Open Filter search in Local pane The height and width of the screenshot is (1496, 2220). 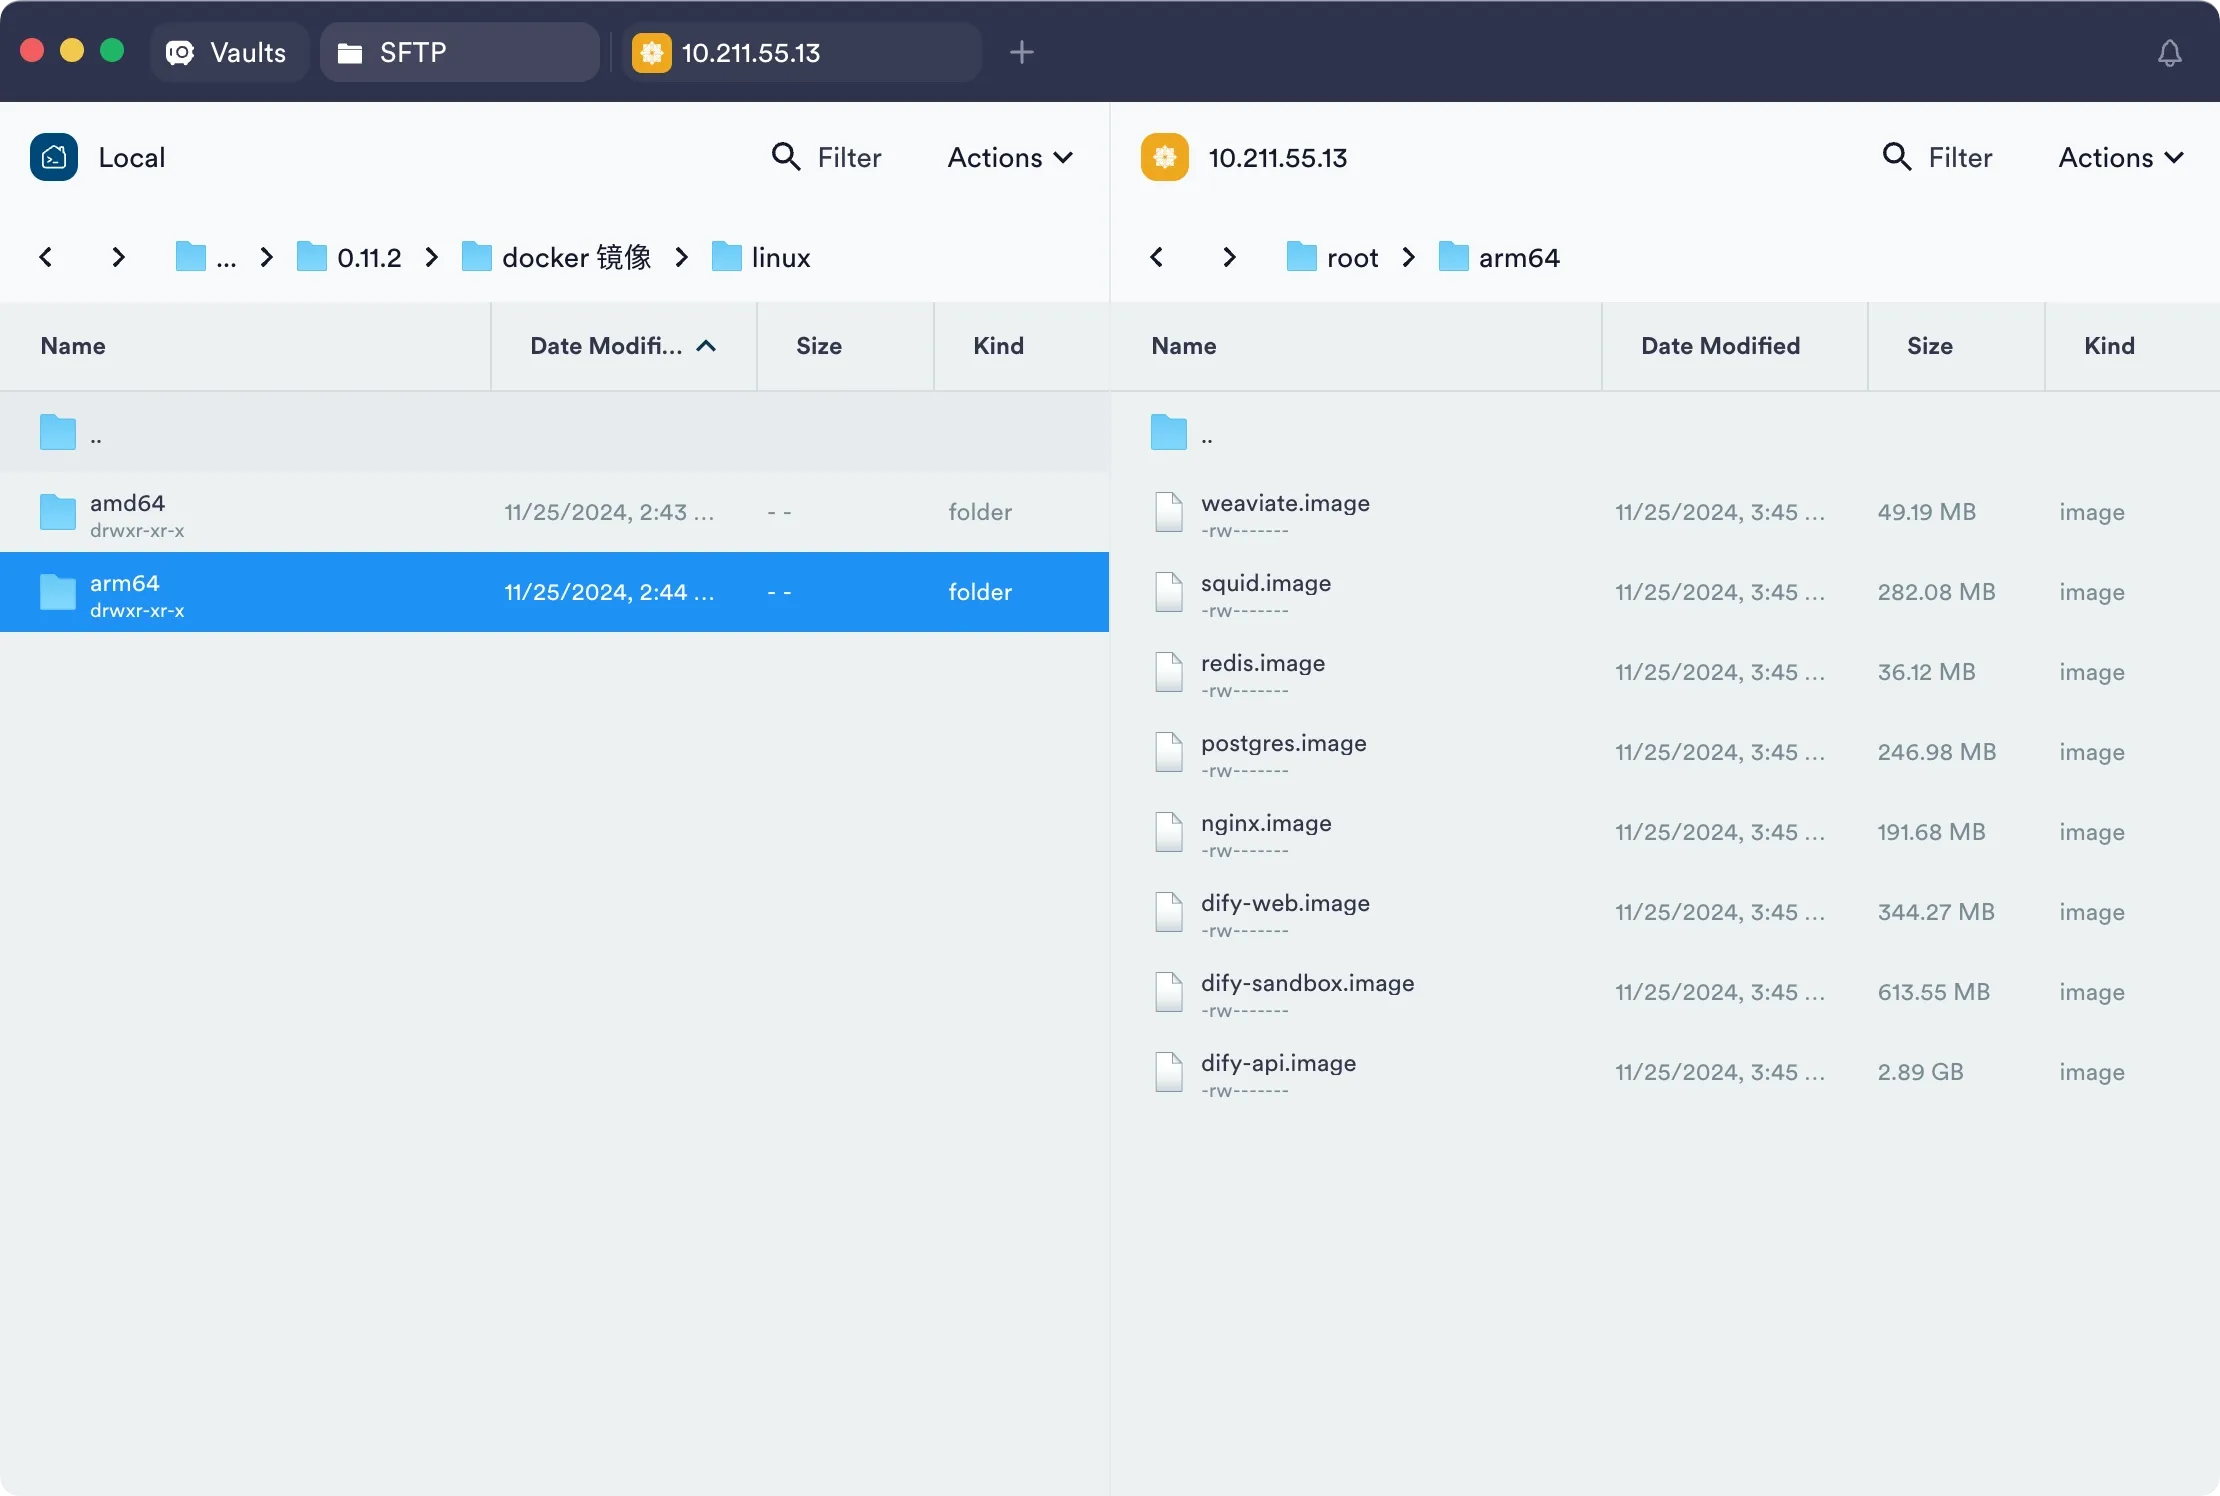(x=826, y=157)
